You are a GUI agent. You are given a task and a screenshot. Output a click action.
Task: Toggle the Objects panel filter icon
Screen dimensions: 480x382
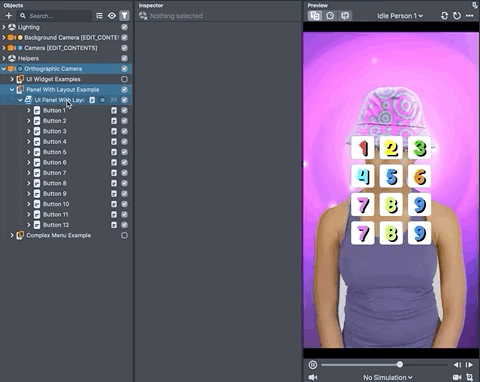(124, 16)
